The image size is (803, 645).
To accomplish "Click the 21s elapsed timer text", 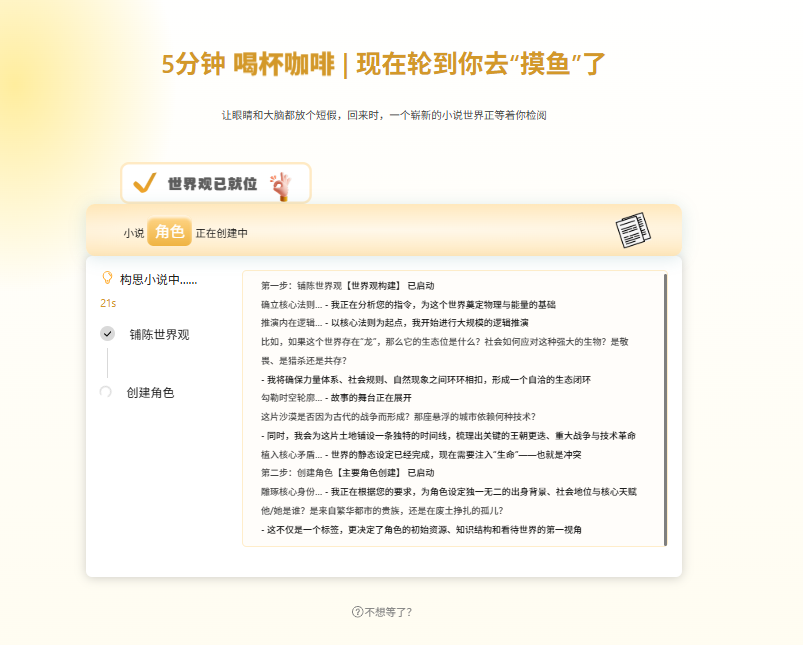I will [108, 303].
